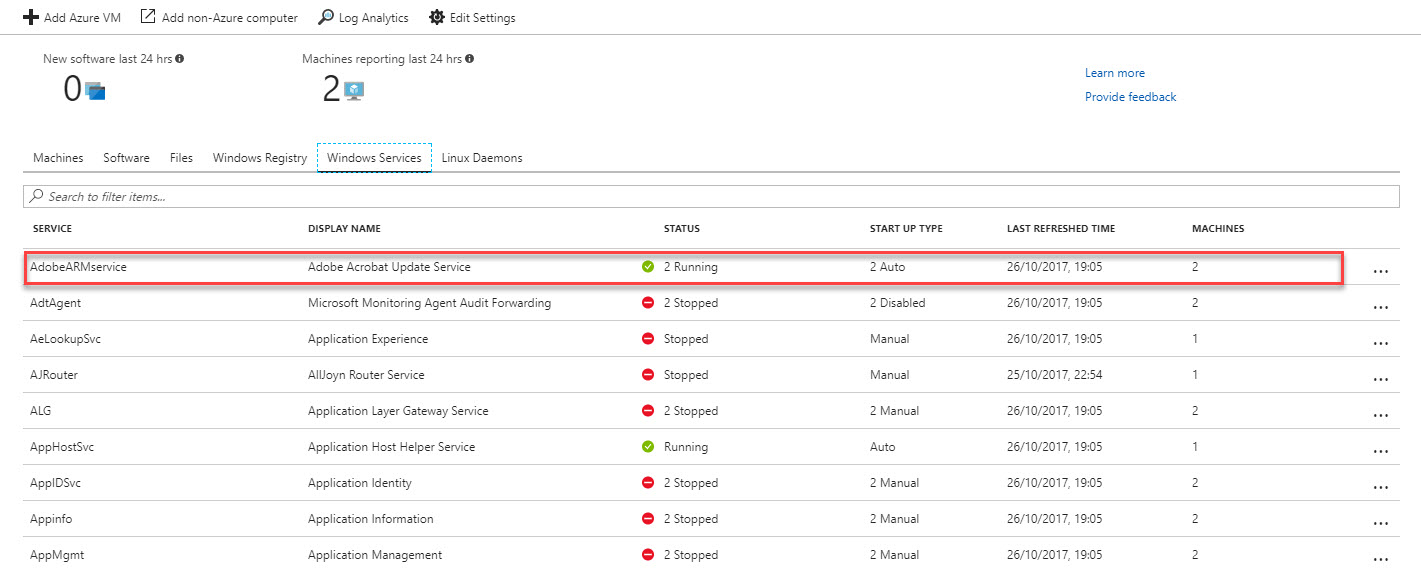Click the Add Azure VM plus icon
Viewport: 1421px width, 572px height.
click(31, 17)
